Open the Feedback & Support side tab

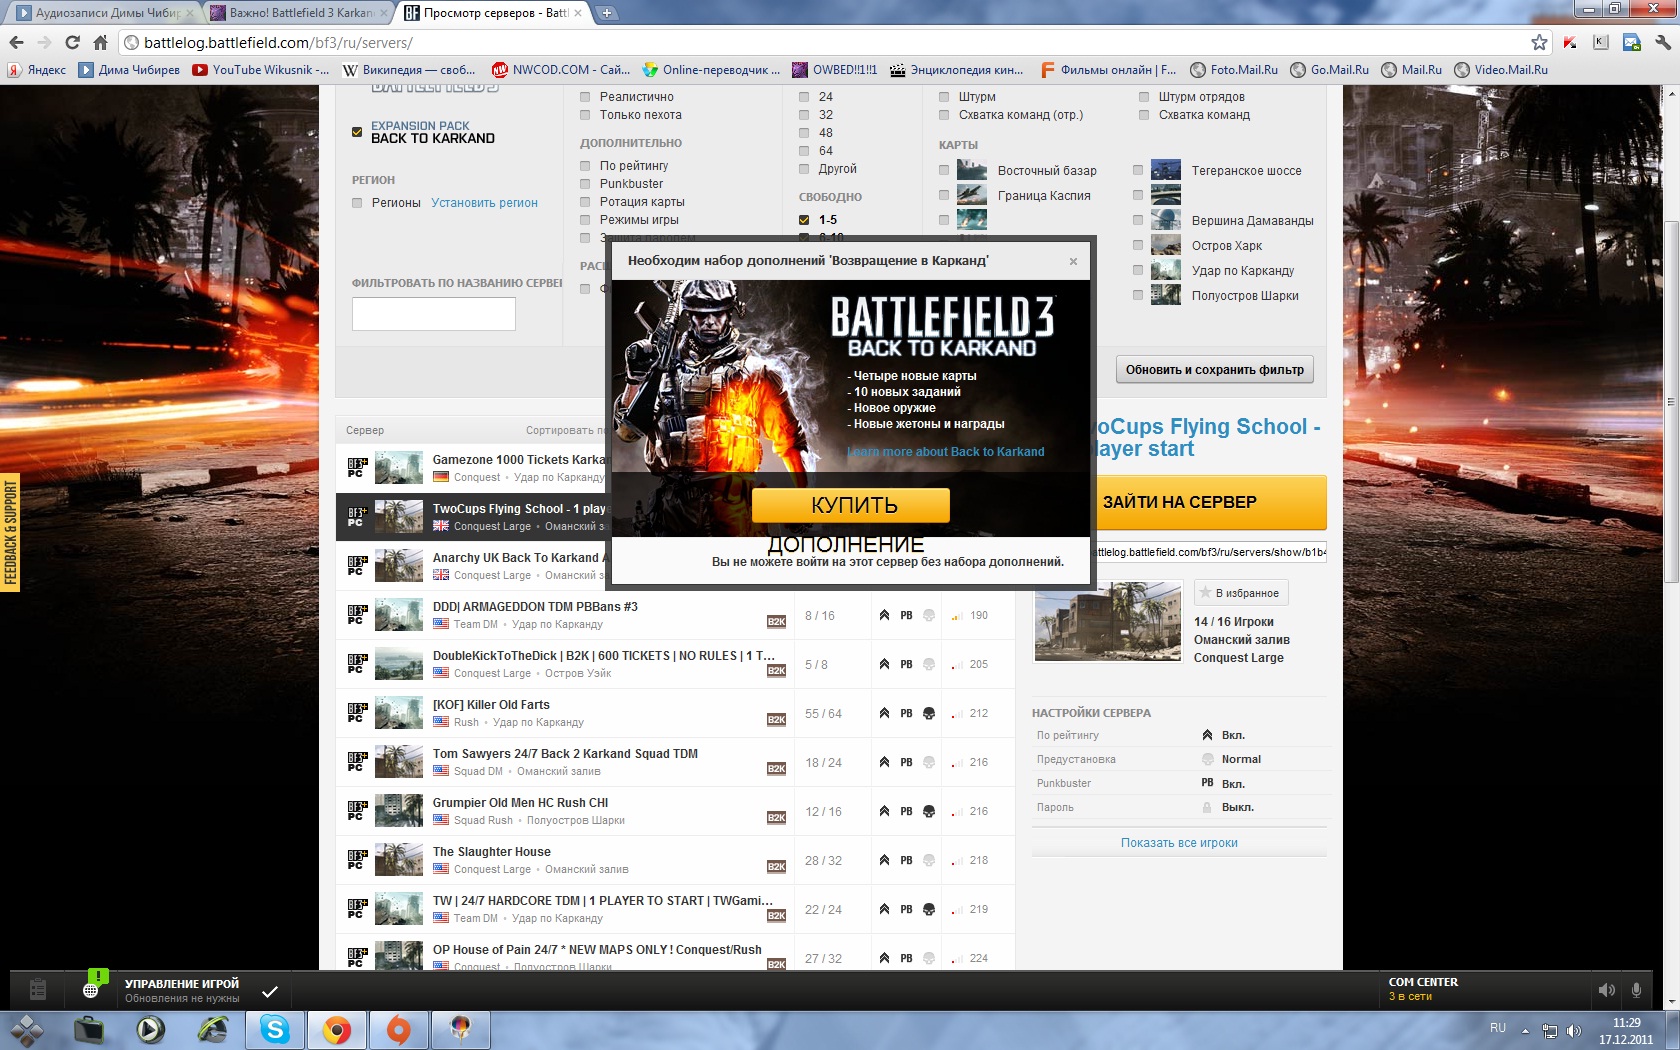tap(10, 532)
